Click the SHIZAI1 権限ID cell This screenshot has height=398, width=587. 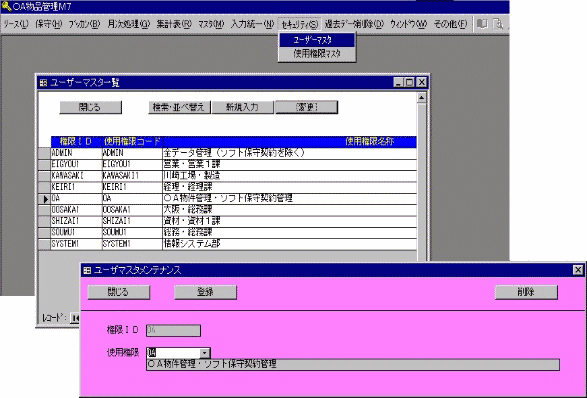[x=76, y=221]
